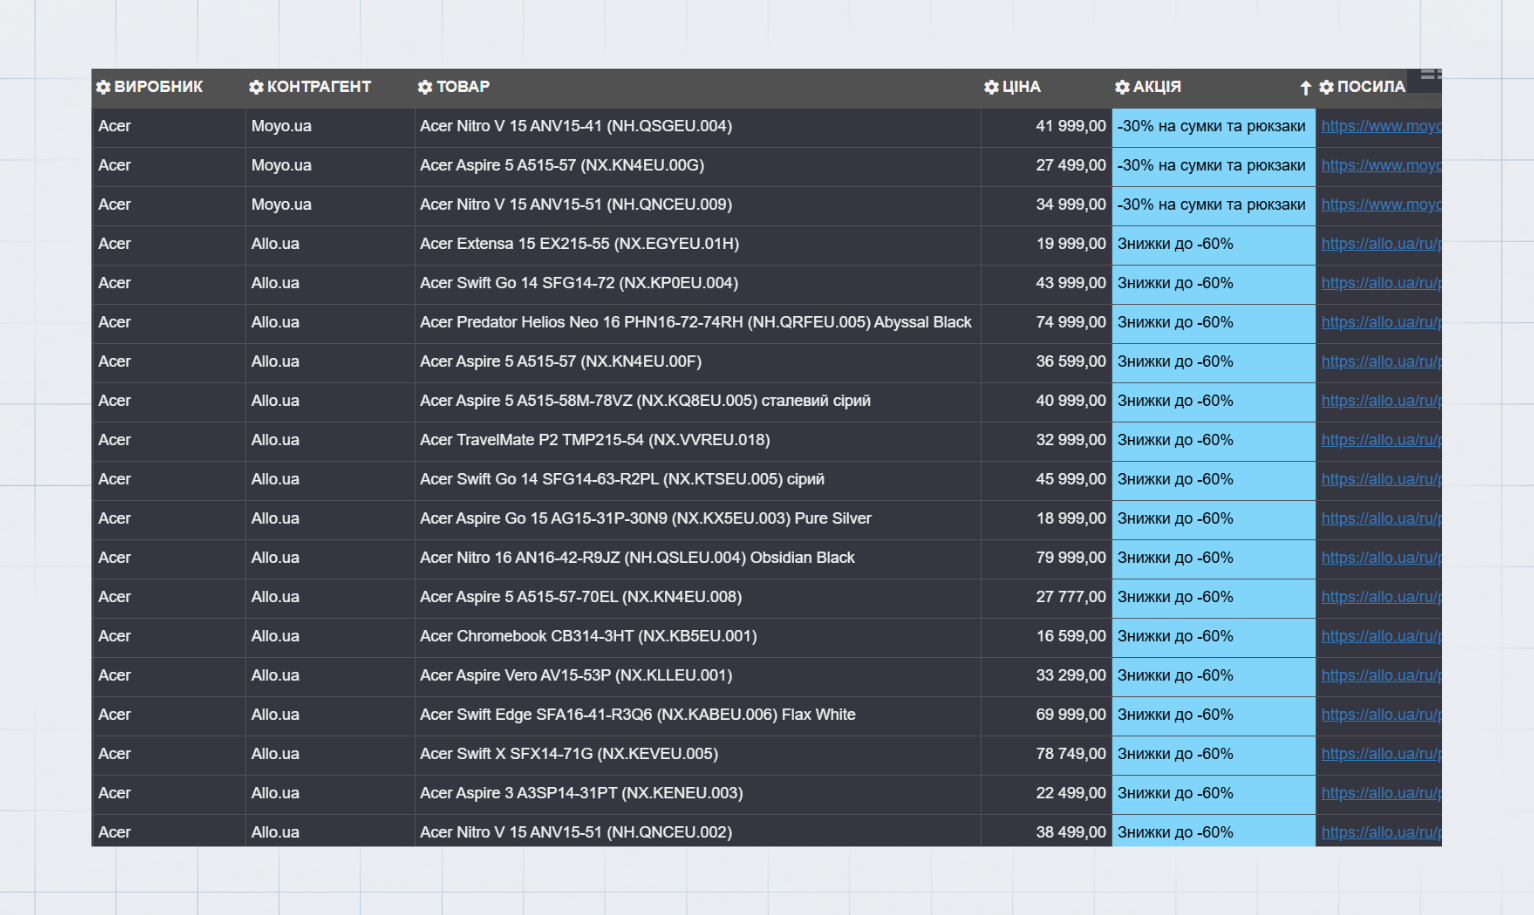Open link for Acer Swift Edge SFA16-41-R3Q6 row
Viewport: 1534px width, 915px height.
point(1381,715)
